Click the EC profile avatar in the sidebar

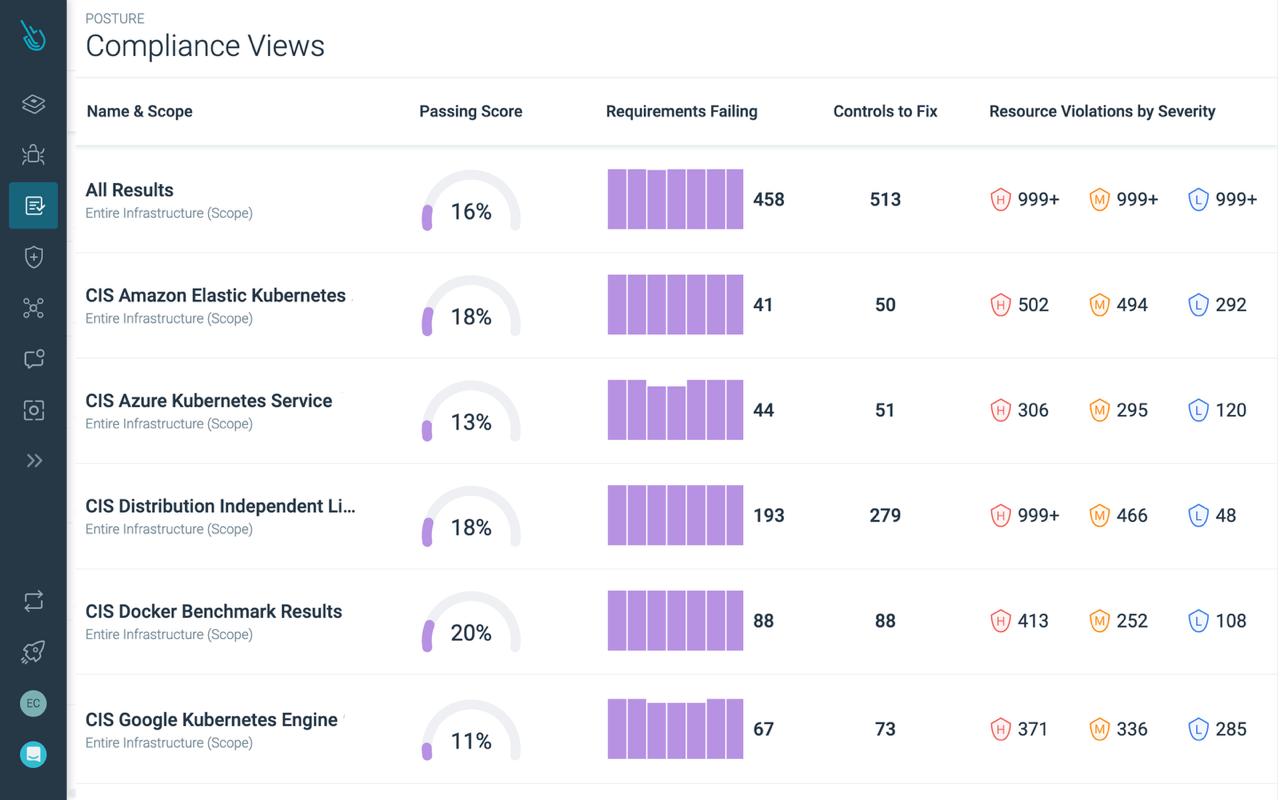point(33,703)
